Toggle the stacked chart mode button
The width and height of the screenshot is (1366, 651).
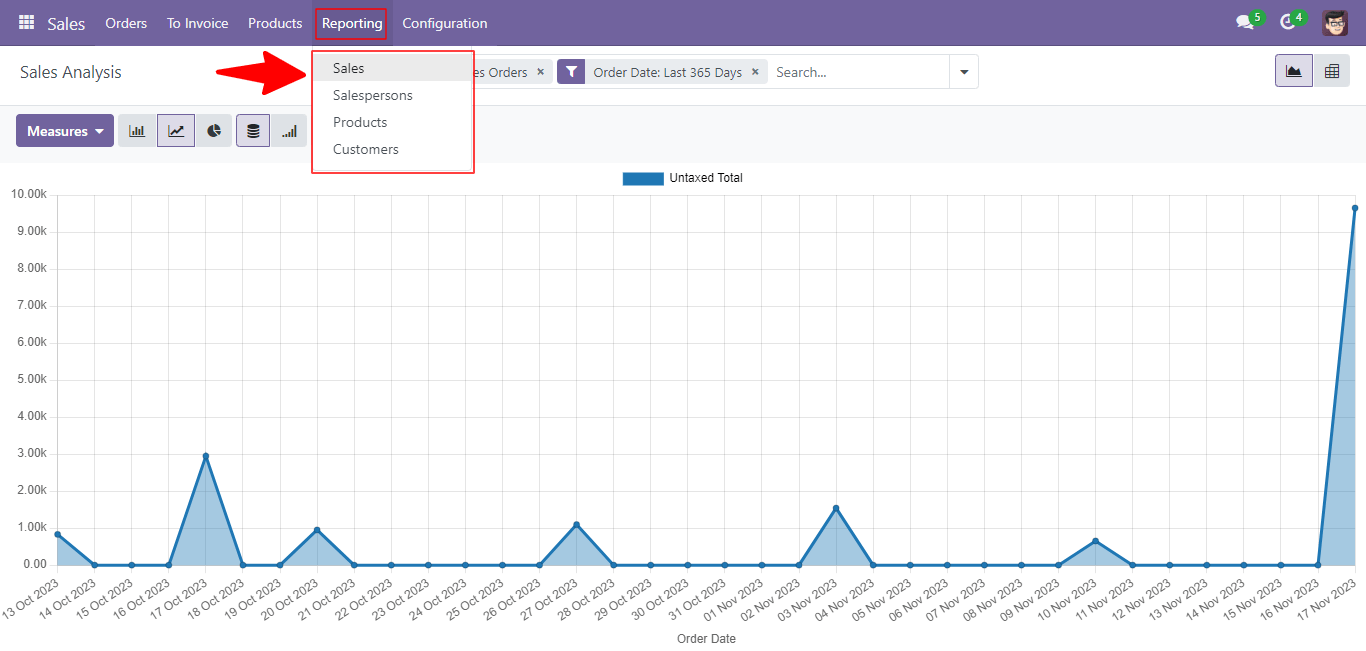click(x=253, y=131)
